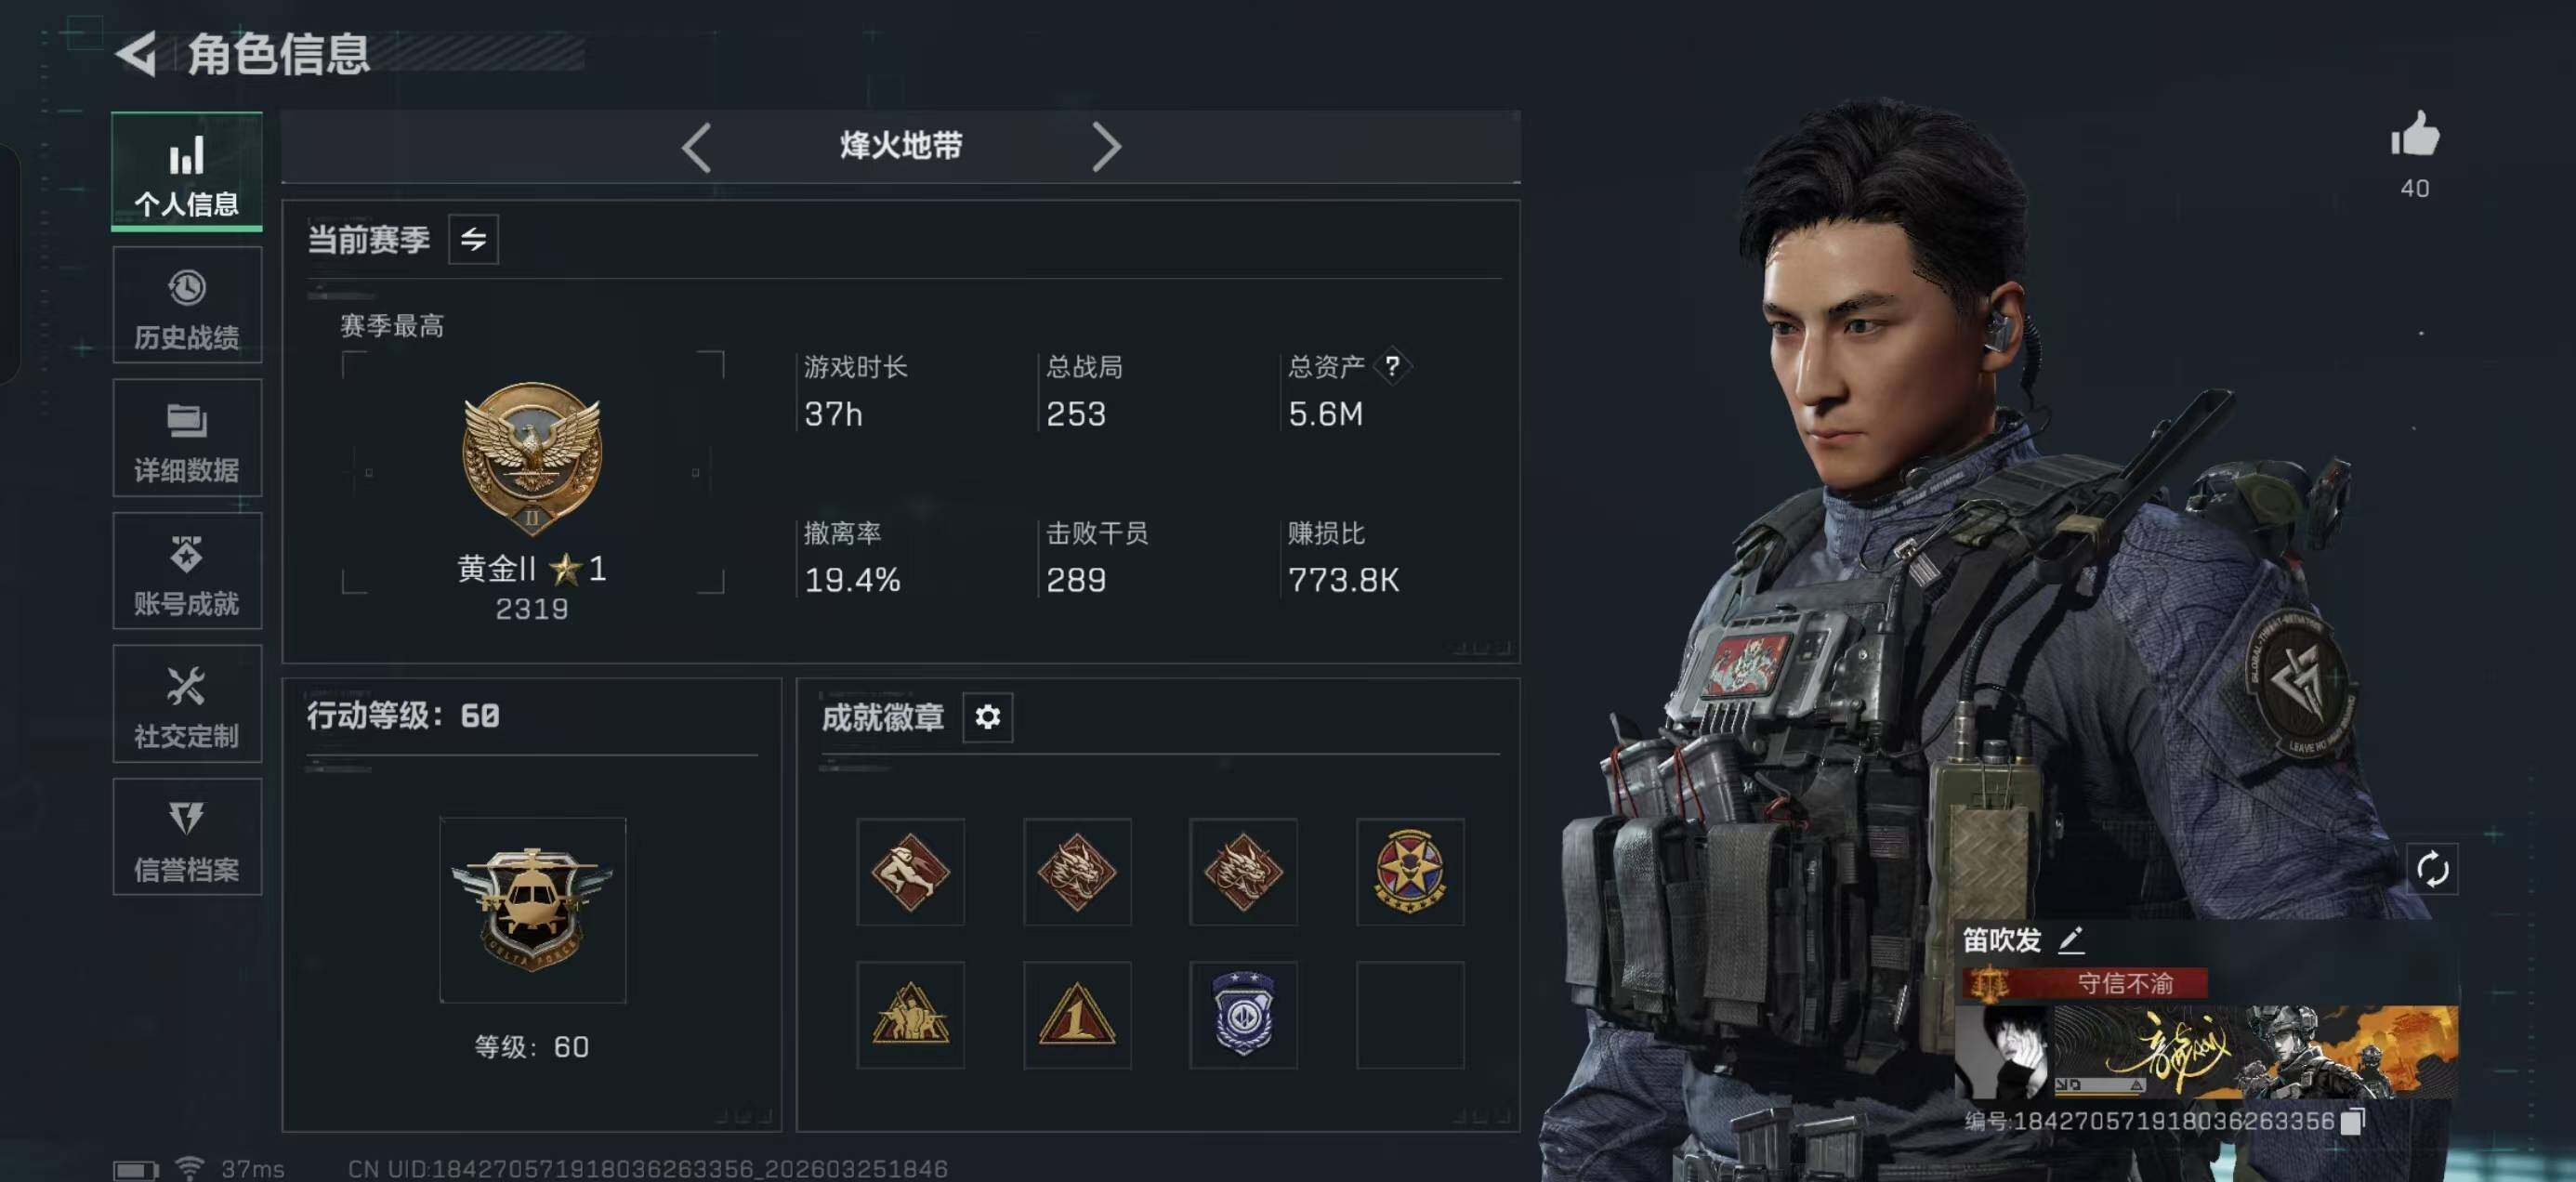Switch to previous mode with left chevron
Viewport: 2576px width, 1182px height.
tap(696, 147)
